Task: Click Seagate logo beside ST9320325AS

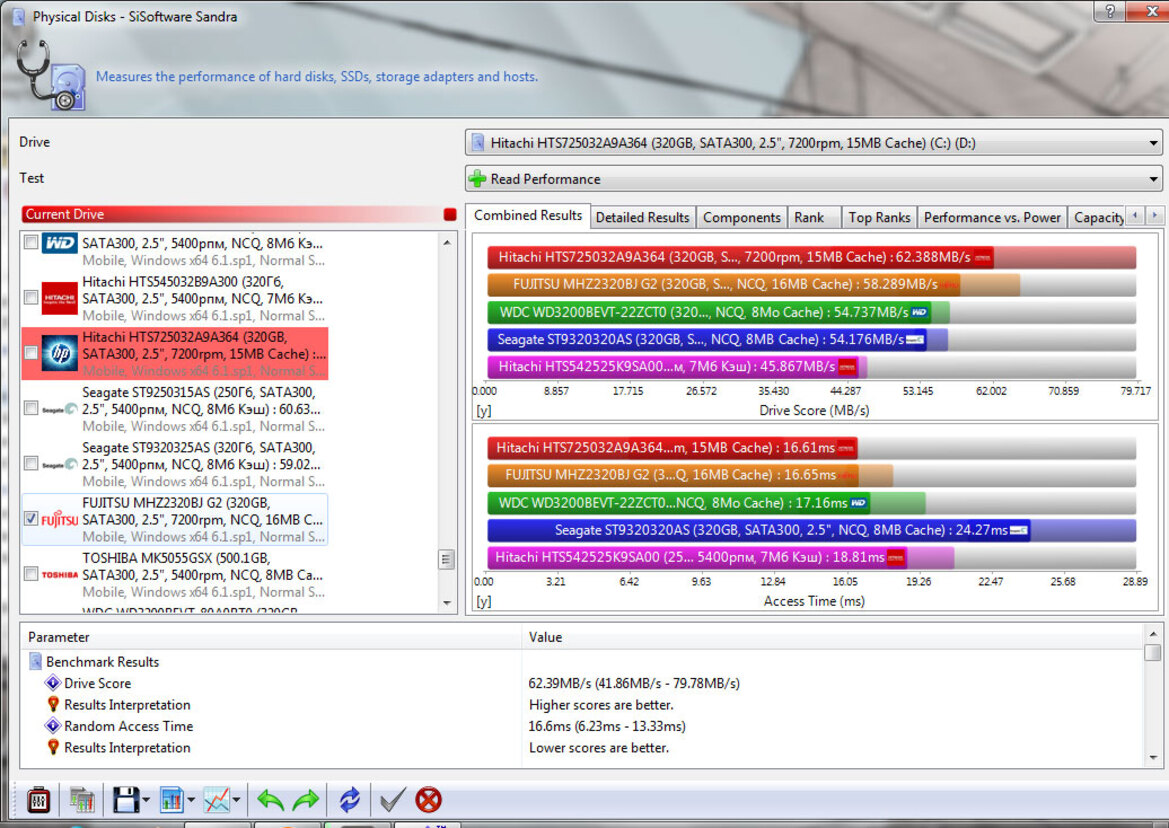Action: [60, 464]
